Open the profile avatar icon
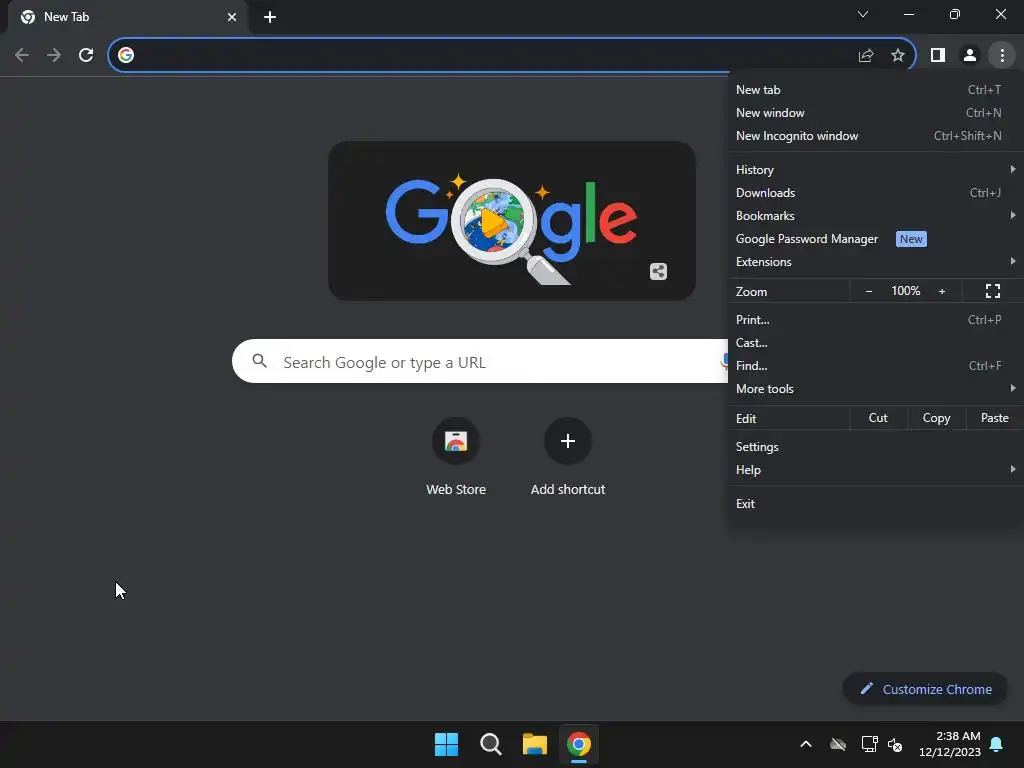Viewport: 1024px width, 768px height. [970, 56]
